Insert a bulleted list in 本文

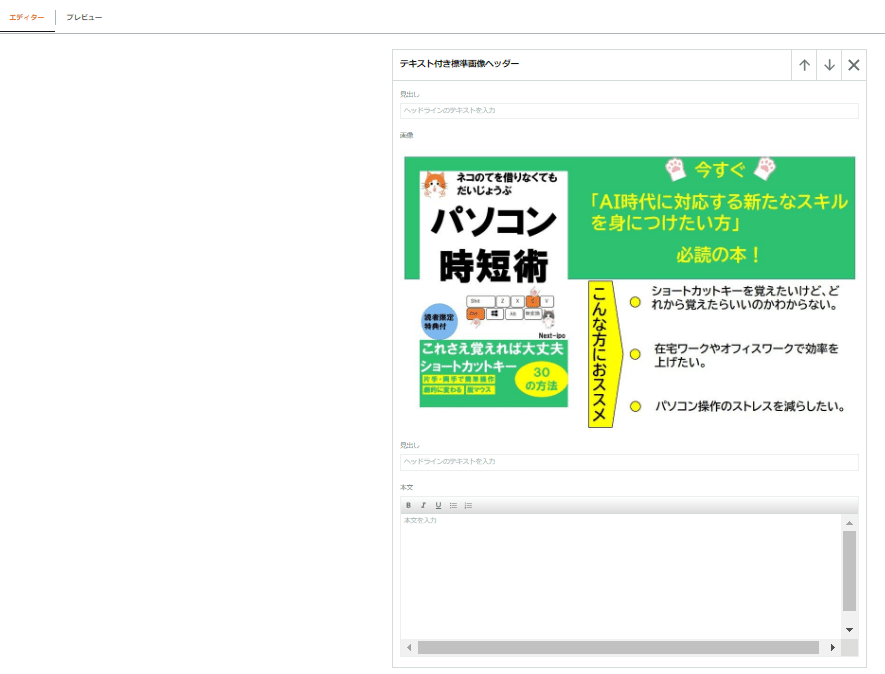[453, 505]
